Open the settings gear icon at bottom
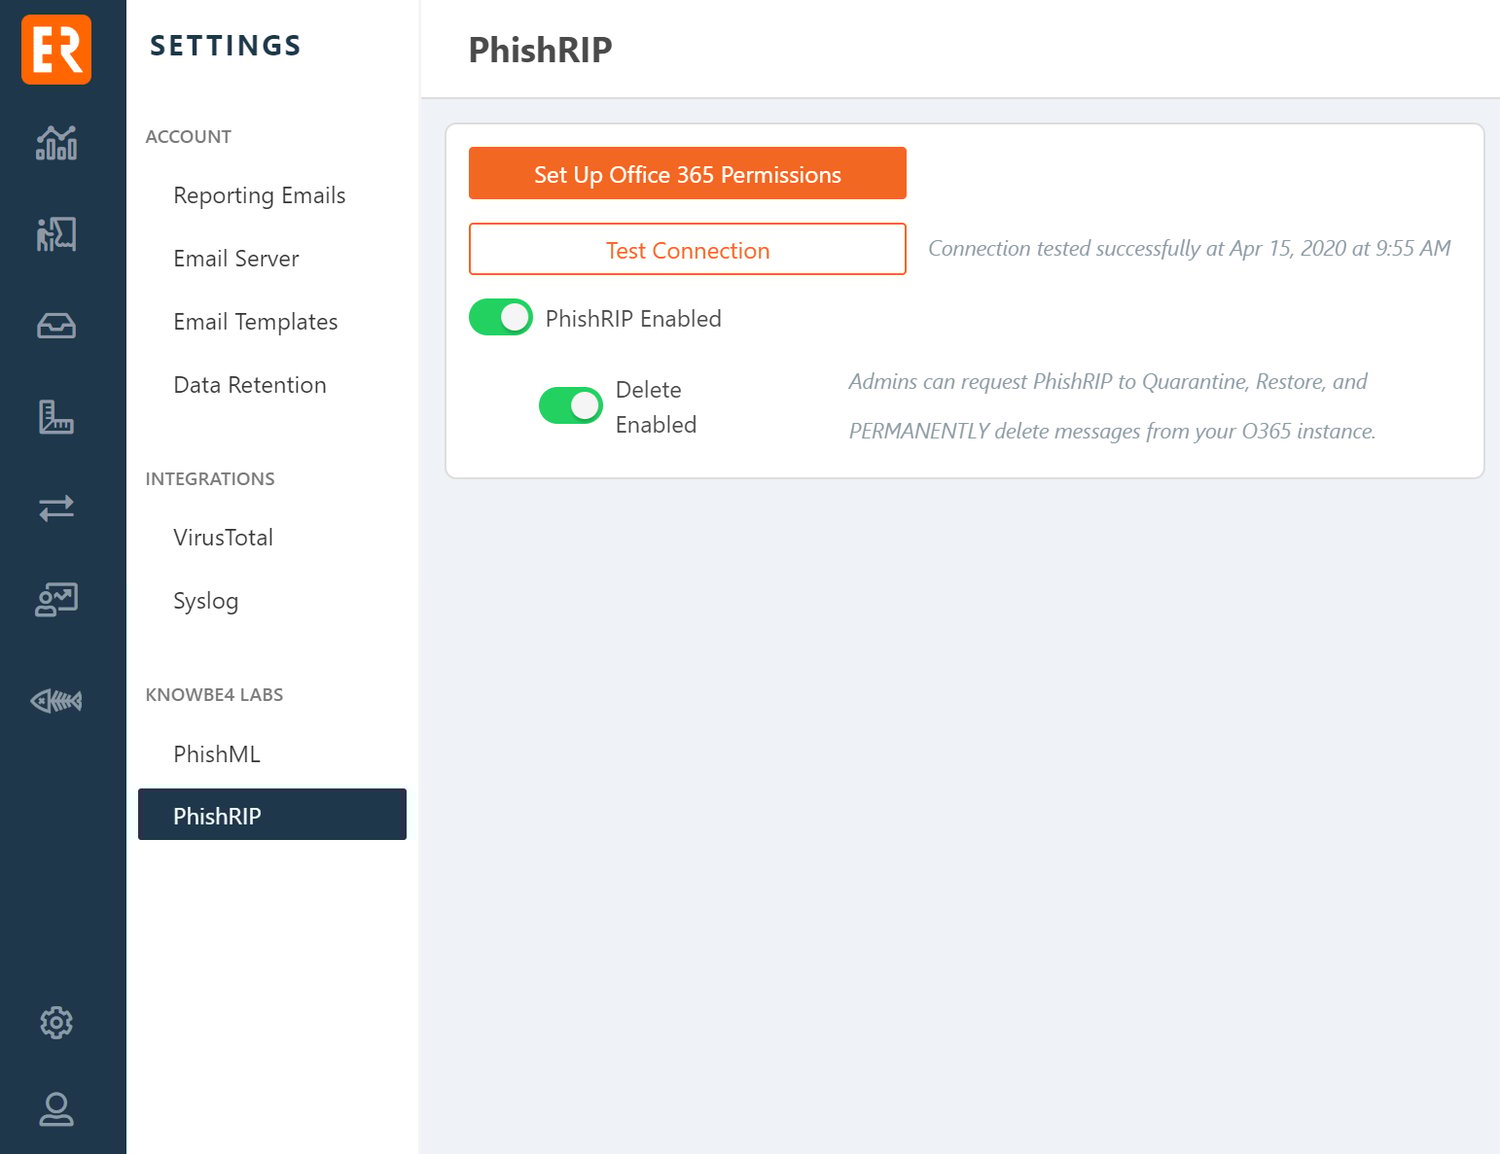The image size is (1500, 1154). 55,1022
